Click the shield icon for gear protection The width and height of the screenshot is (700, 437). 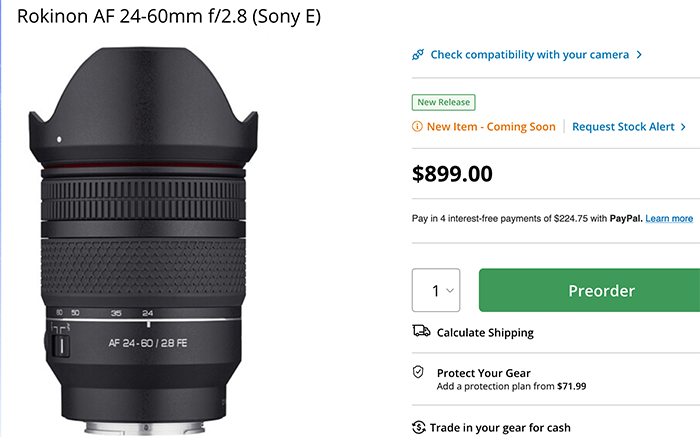tap(419, 373)
